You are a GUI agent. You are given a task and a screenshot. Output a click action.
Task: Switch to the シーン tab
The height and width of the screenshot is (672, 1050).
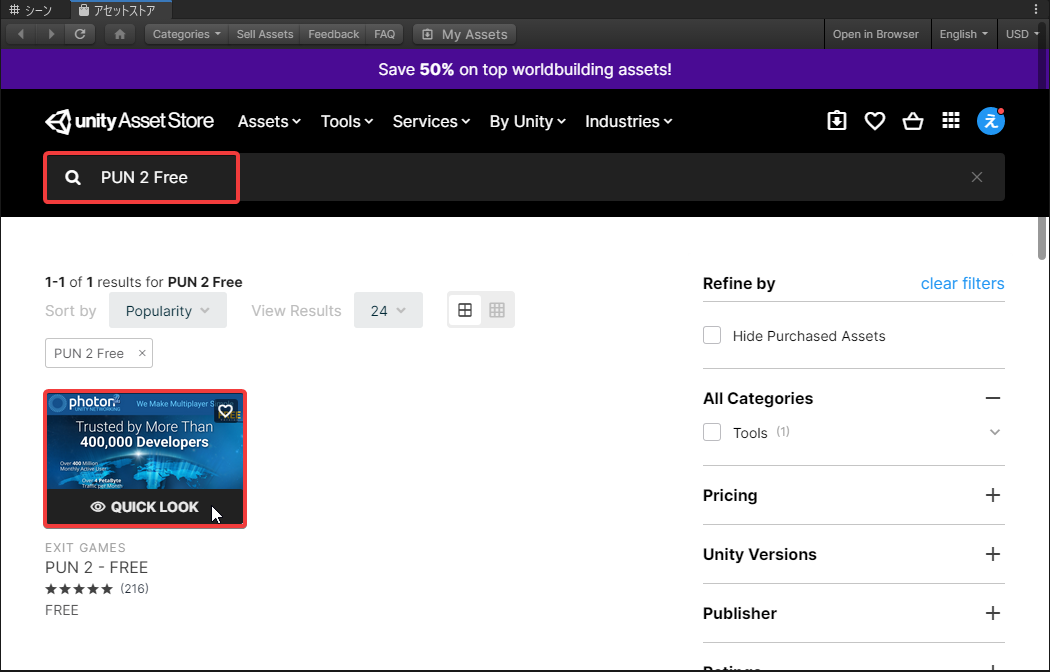click(x=31, y=10)
